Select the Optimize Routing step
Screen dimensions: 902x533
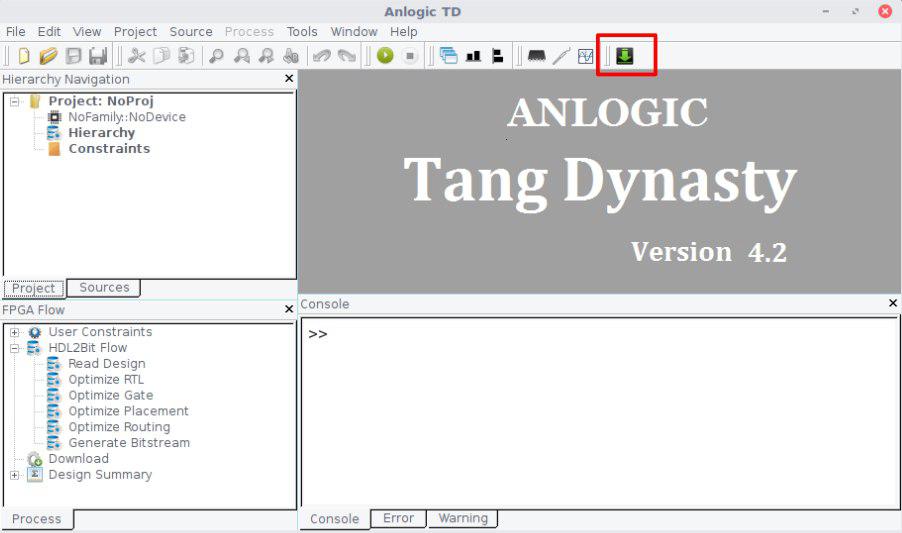(119, 427)
